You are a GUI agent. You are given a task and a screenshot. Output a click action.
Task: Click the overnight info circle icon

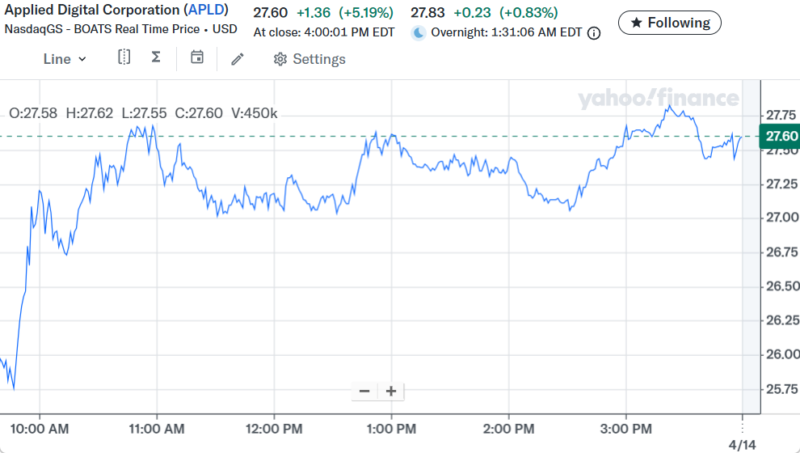coord(594,33)
